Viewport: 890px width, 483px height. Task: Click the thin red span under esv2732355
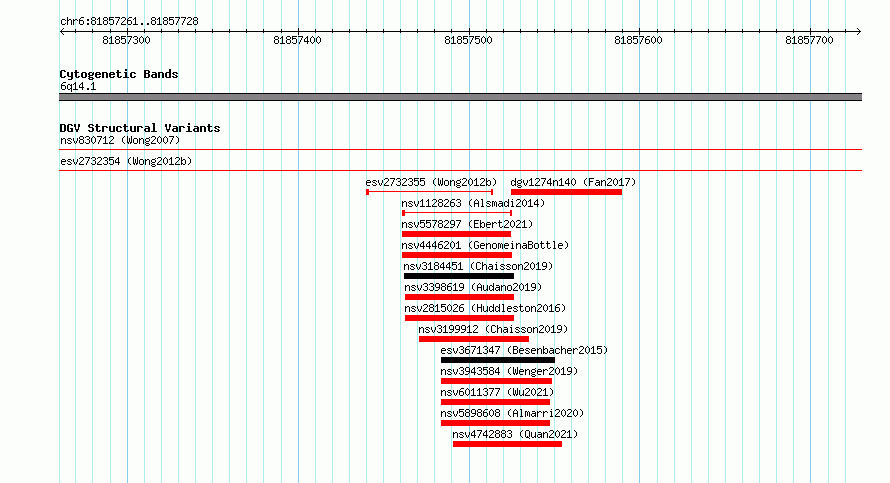[430, 192]
